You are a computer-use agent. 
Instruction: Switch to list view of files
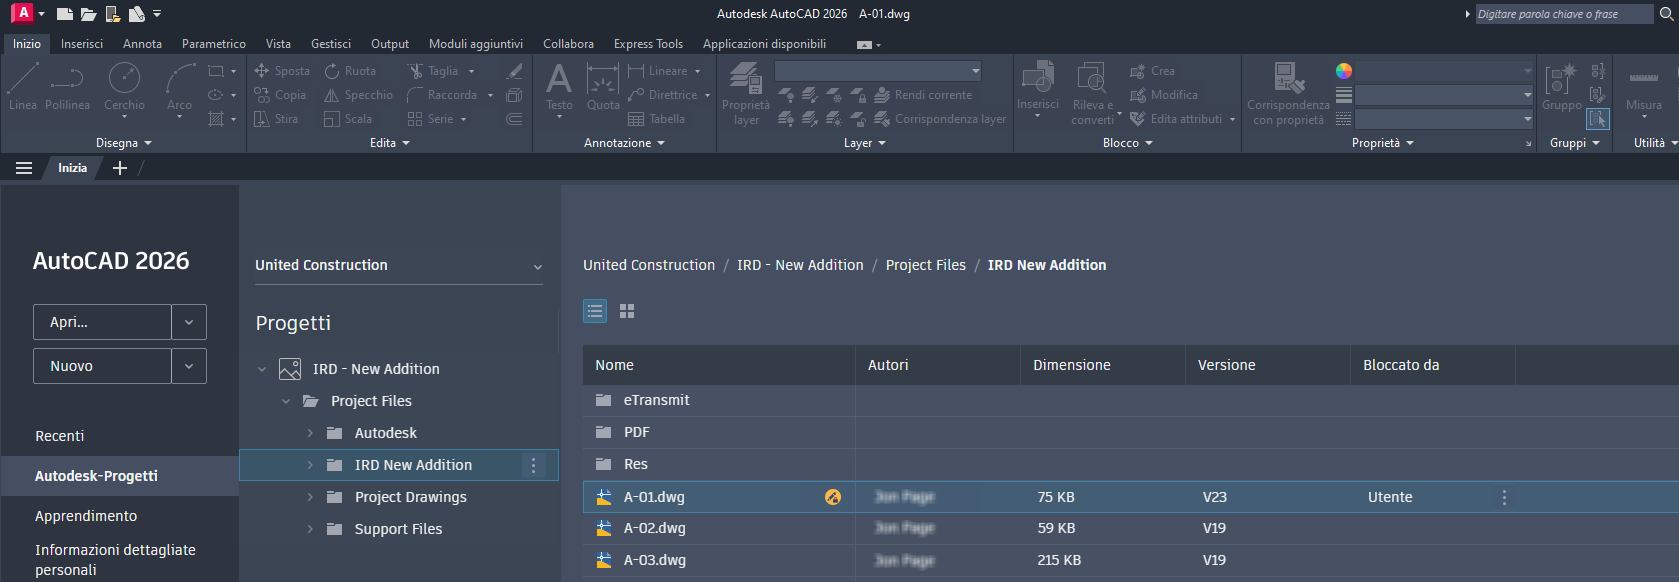(595, 311)
